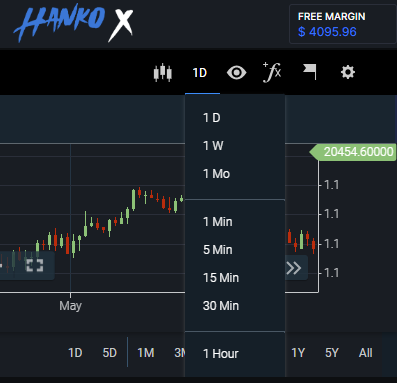Set chart range to 5Y

point(332,353)
